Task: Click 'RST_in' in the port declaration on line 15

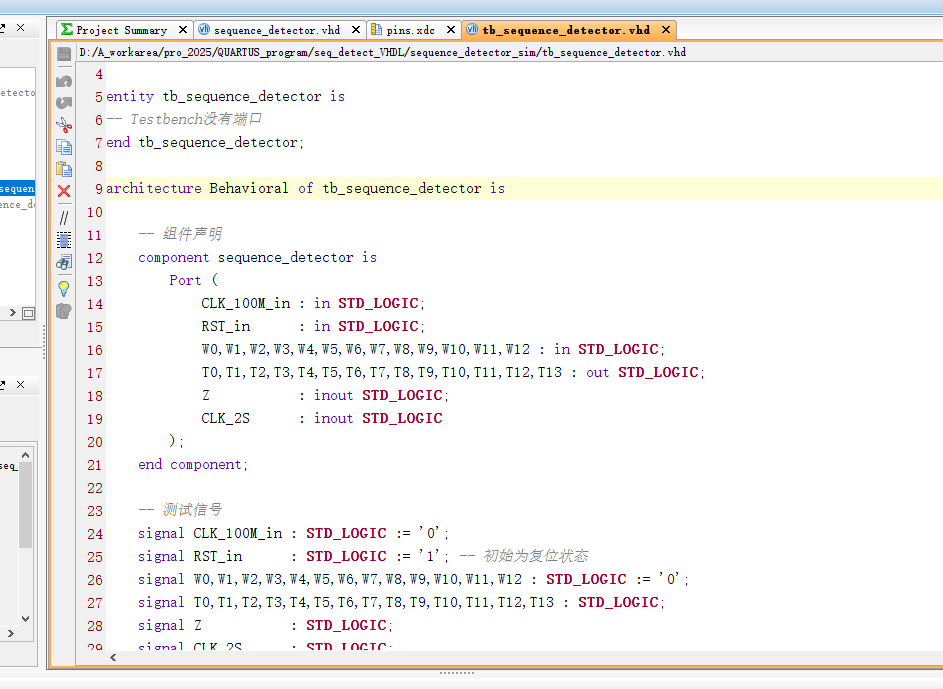Action: pos(226,326)
